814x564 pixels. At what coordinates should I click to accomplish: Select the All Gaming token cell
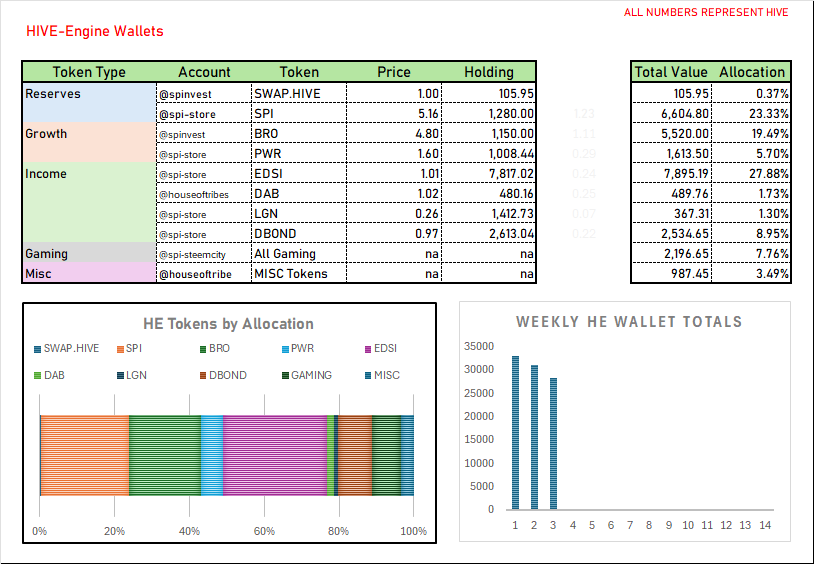tap(299, 253)
